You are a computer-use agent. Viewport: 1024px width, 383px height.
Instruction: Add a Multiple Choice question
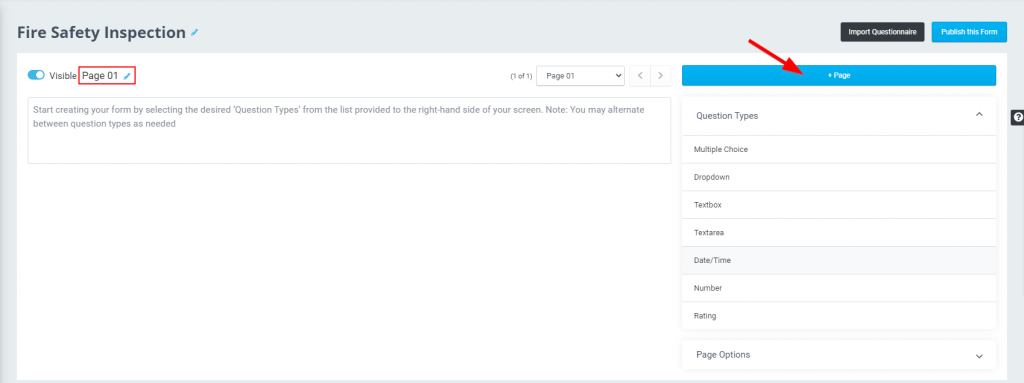tap(839, 150)
